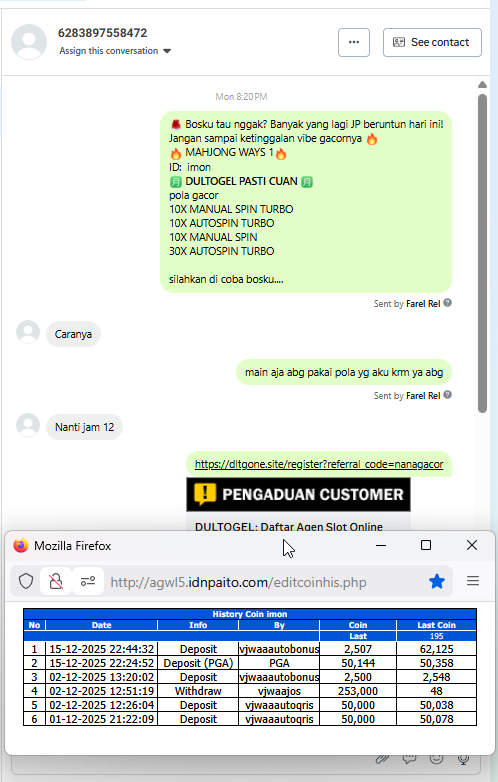The width and height of the screenshot is (498, 782).
Task: Click the 50,144 coin cell
Action: coord(358,663)
